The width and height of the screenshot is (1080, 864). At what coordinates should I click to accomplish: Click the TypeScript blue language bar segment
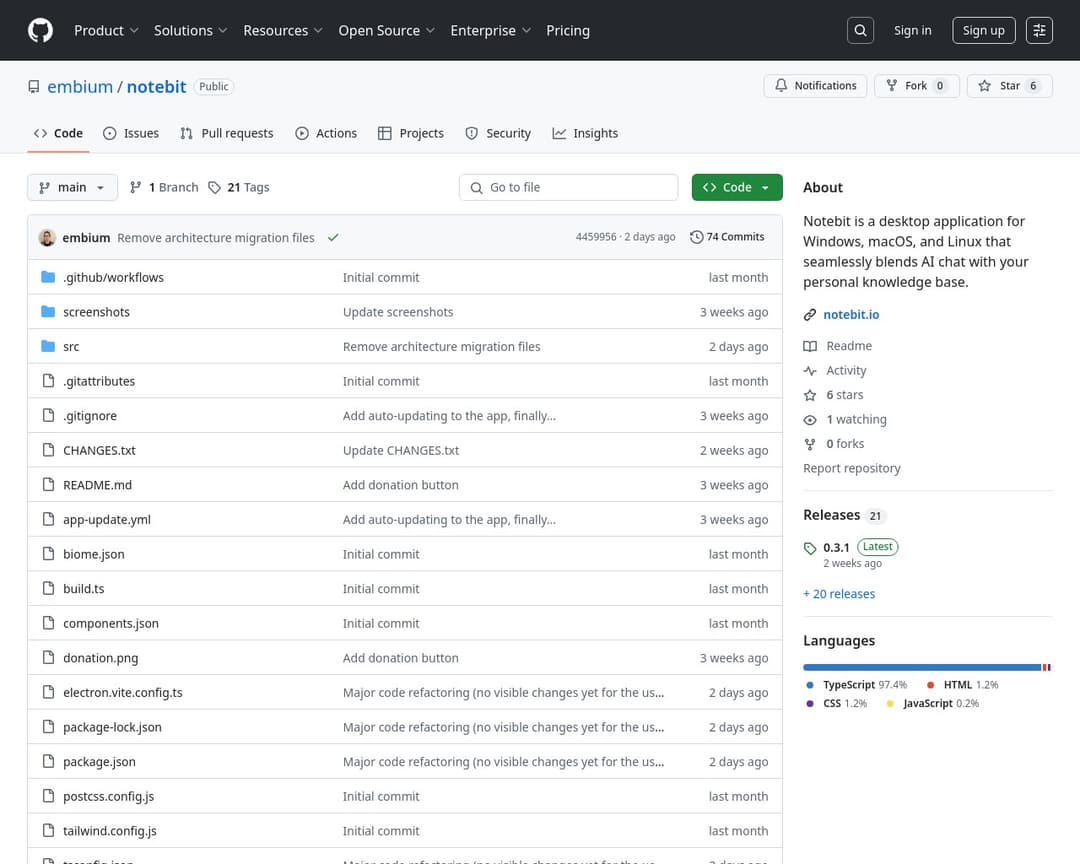coord(922,668)
